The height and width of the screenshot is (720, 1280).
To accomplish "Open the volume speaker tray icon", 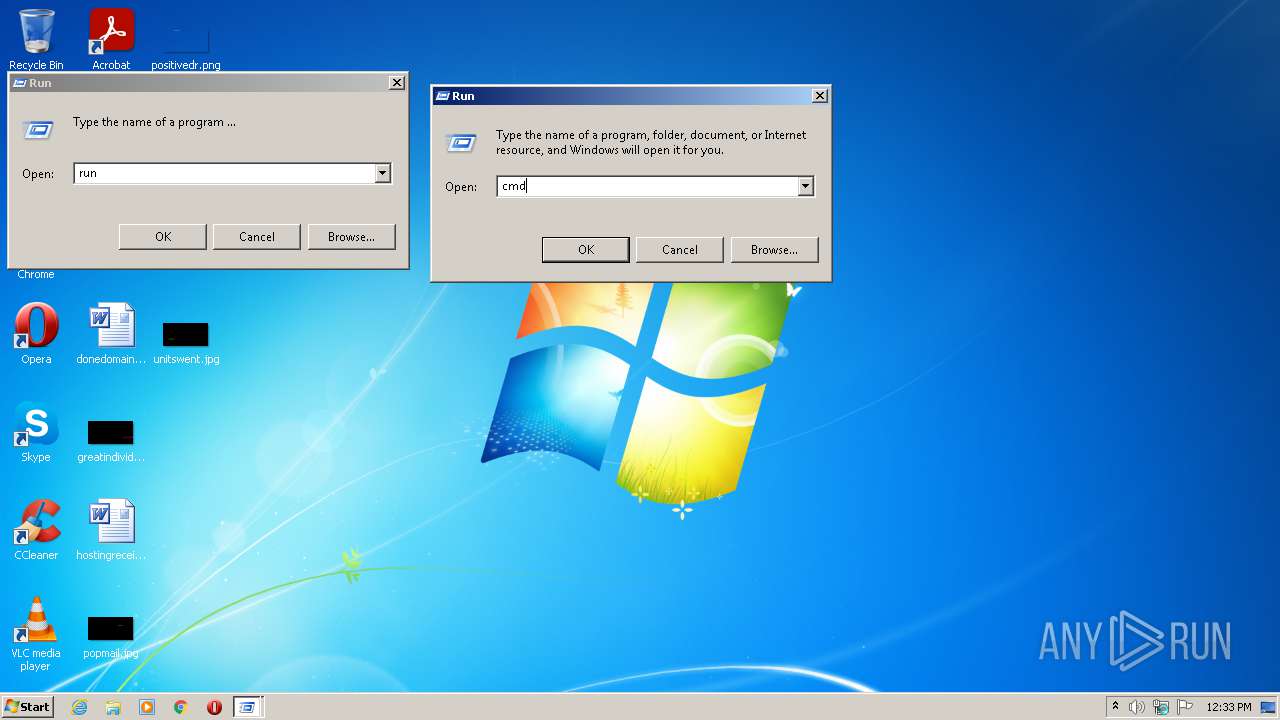I will tap(1137, 707).
